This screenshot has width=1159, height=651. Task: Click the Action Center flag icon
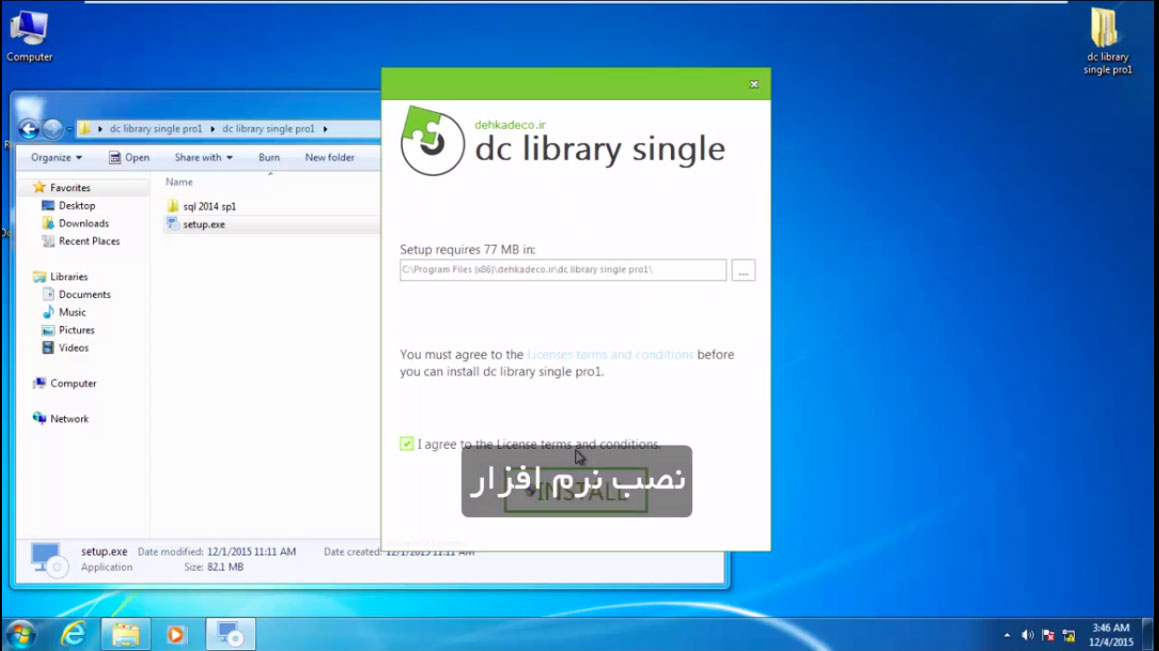coord(1048,635)
